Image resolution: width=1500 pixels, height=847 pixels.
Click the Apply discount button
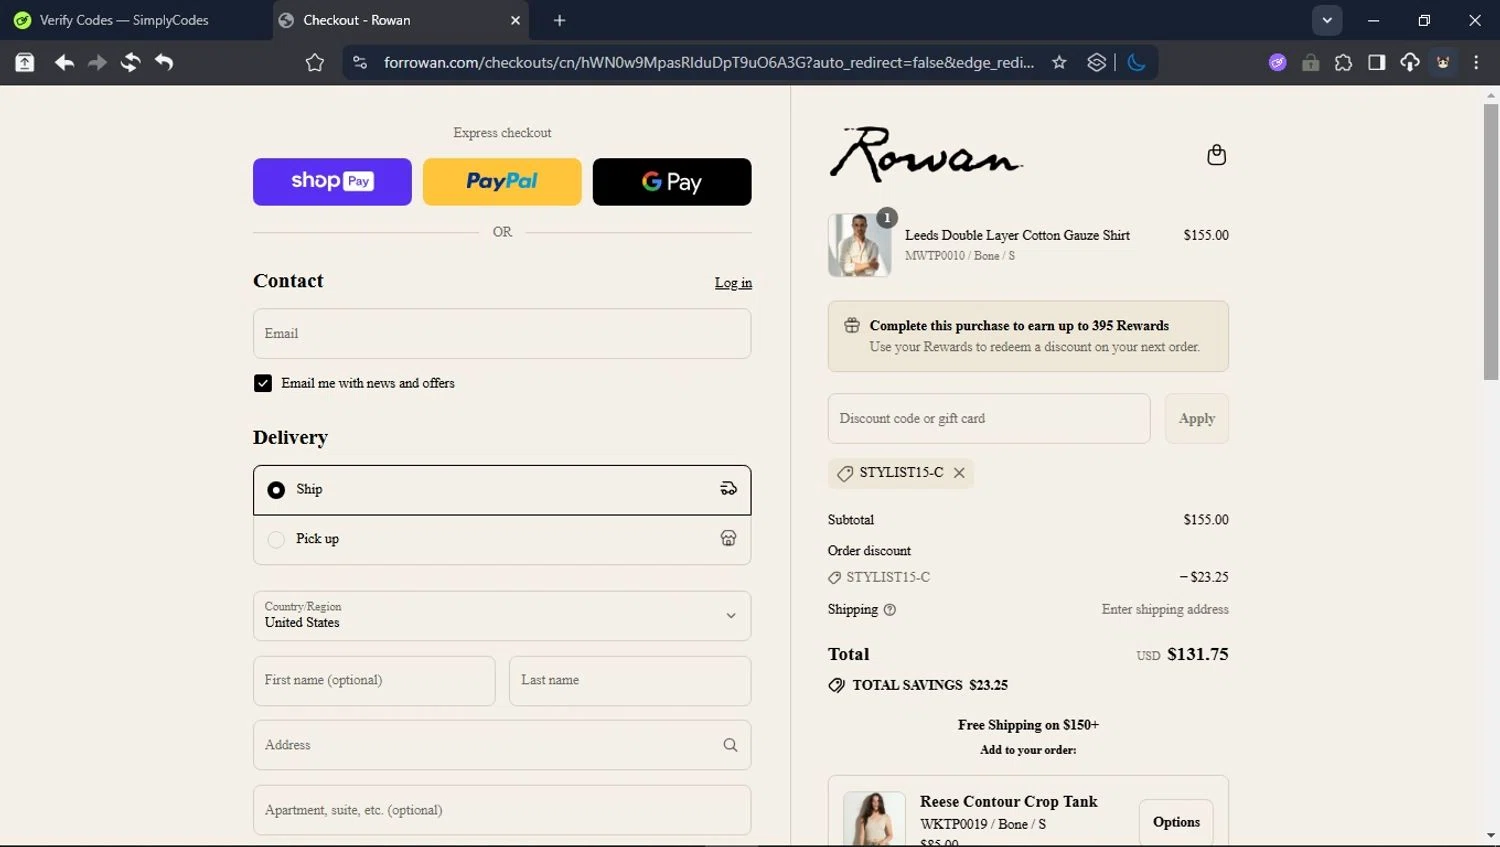click(x=1197, y=419)
